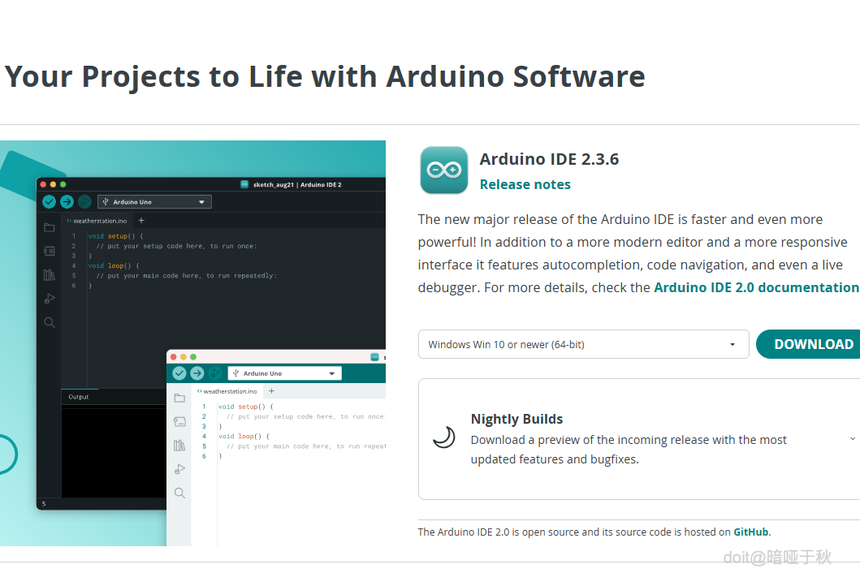The width and height of the screenshot is (860, 573).
Task: Select weatherstation.ino tab in light IDE preview
Action: [227, 392]
